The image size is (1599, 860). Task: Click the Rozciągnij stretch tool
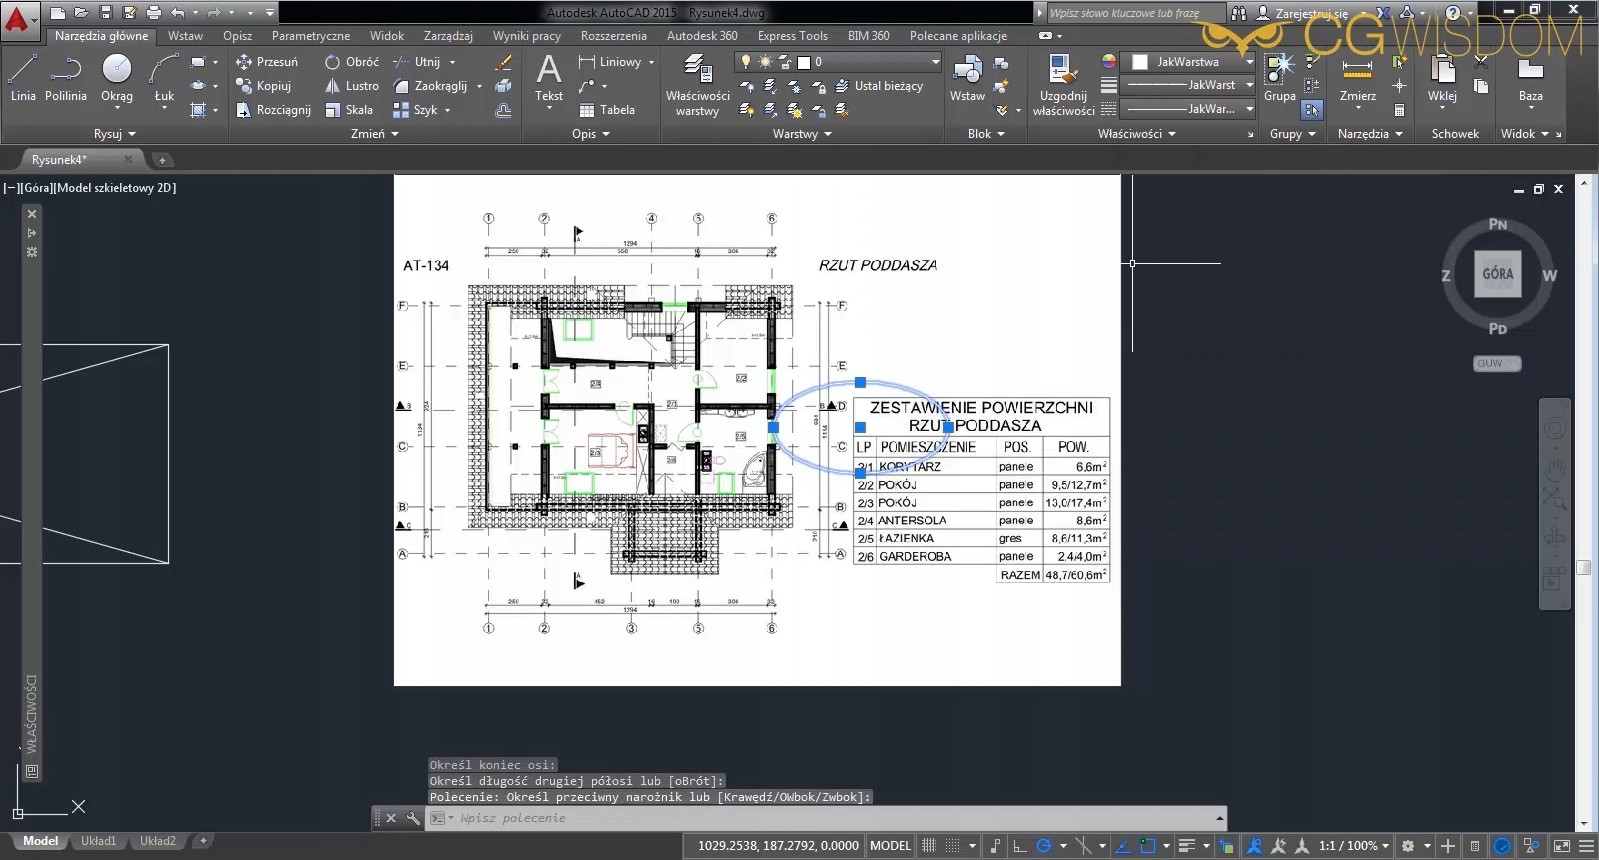273,110
